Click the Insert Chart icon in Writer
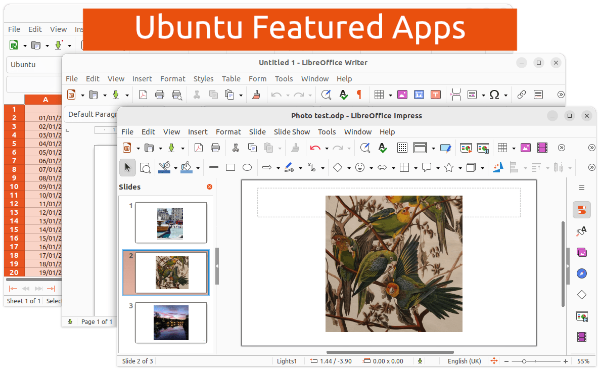The width and height of the screenshot is (600, 370). pyautogui.click(x=419, y=95)
